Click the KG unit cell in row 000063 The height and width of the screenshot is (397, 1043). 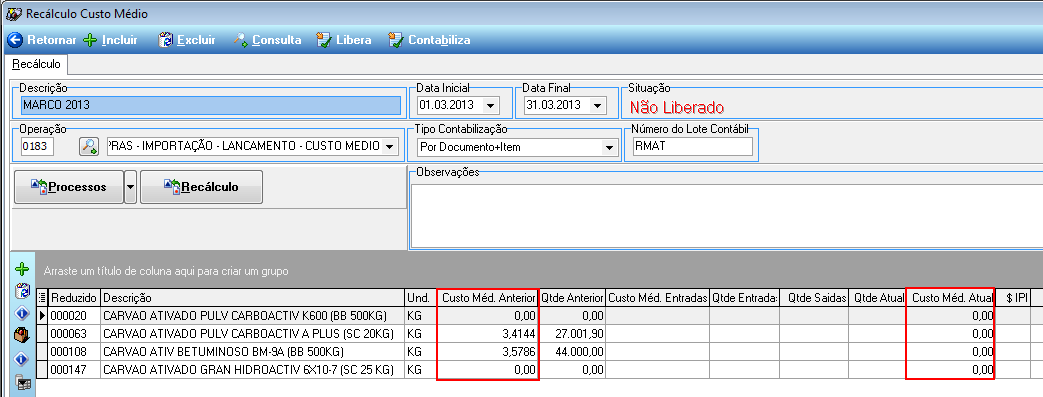[420, 333]
